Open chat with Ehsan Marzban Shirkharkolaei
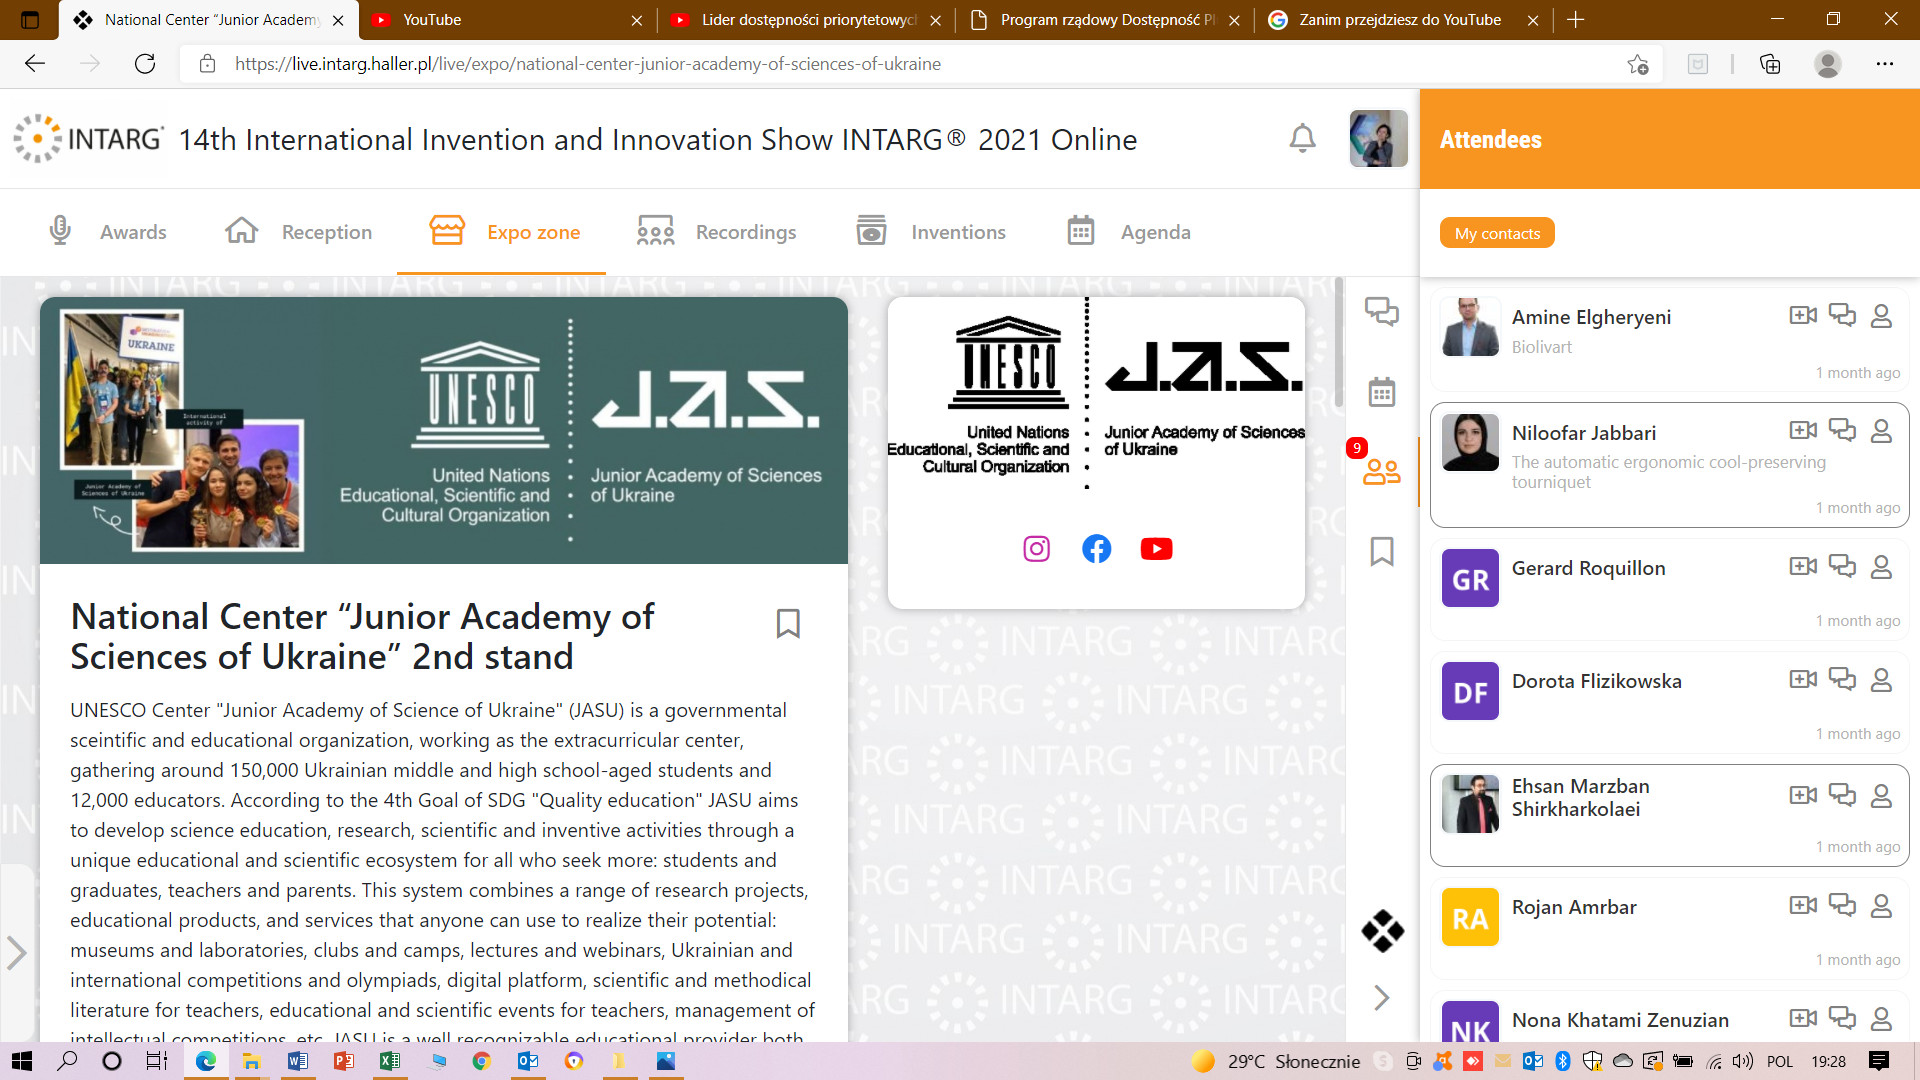The image size is (1920, 1080). [x=1842, y=795]
